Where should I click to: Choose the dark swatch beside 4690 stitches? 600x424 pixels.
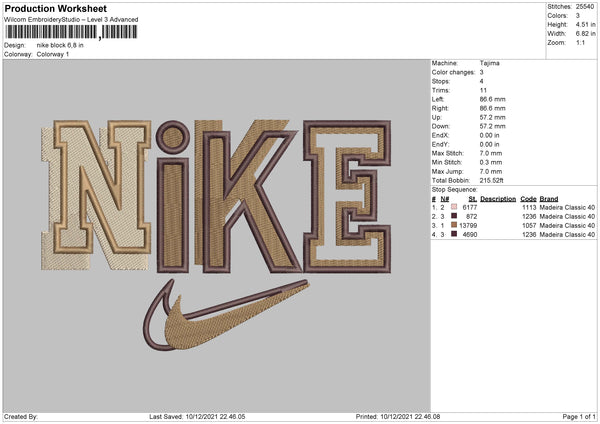(x=455, y=234)
